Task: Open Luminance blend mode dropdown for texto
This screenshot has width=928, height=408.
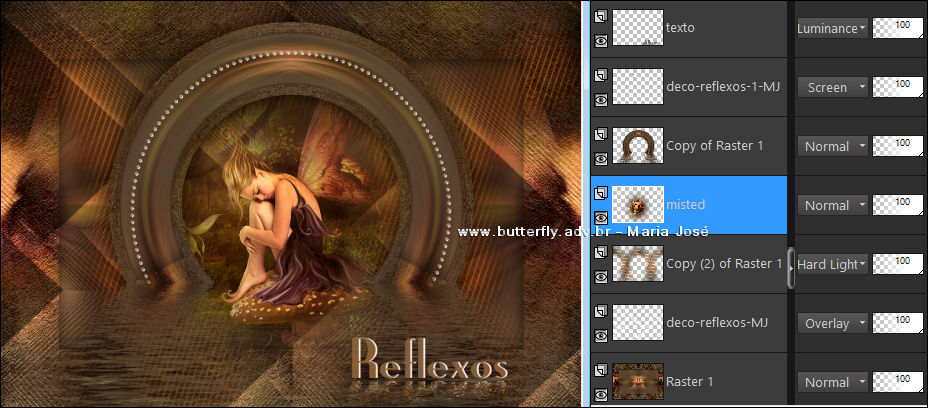Action: (x=832, y=28)
